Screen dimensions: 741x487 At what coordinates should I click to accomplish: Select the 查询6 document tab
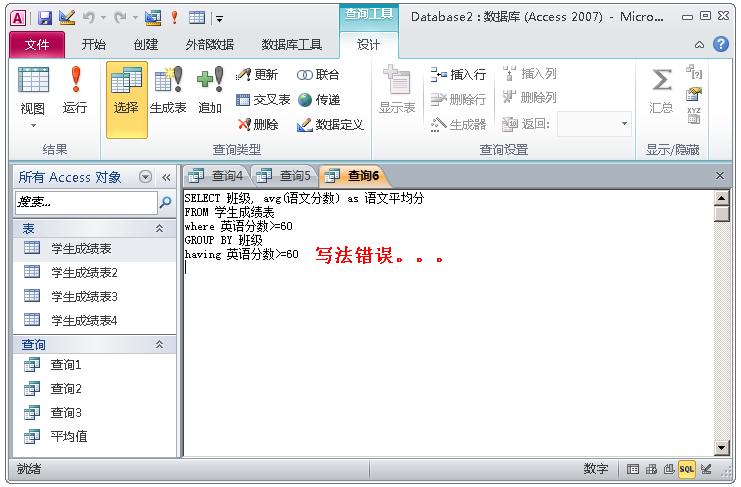(353, 176)
